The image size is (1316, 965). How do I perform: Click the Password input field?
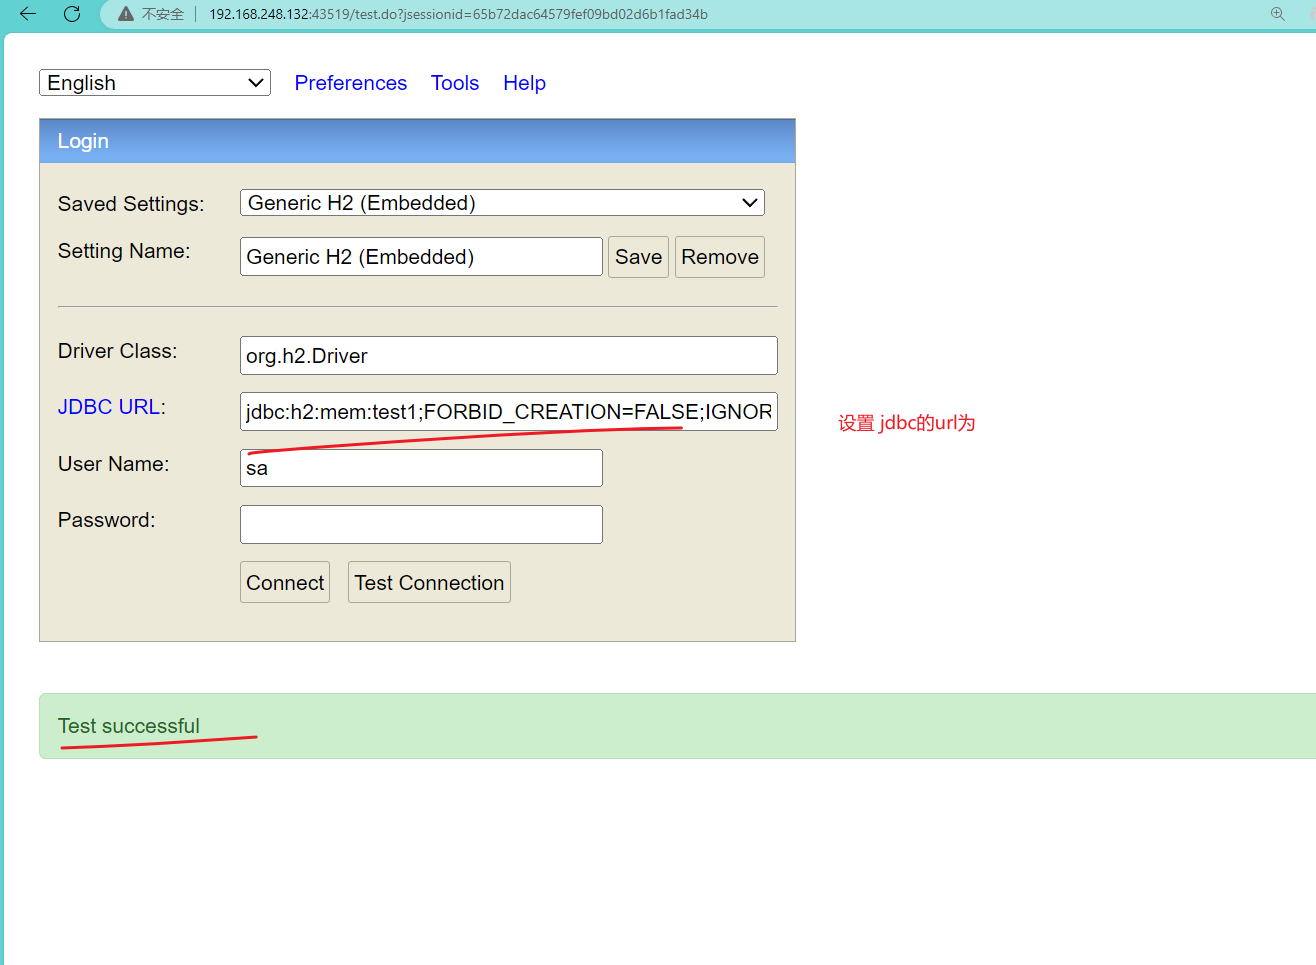pos(421,524)
